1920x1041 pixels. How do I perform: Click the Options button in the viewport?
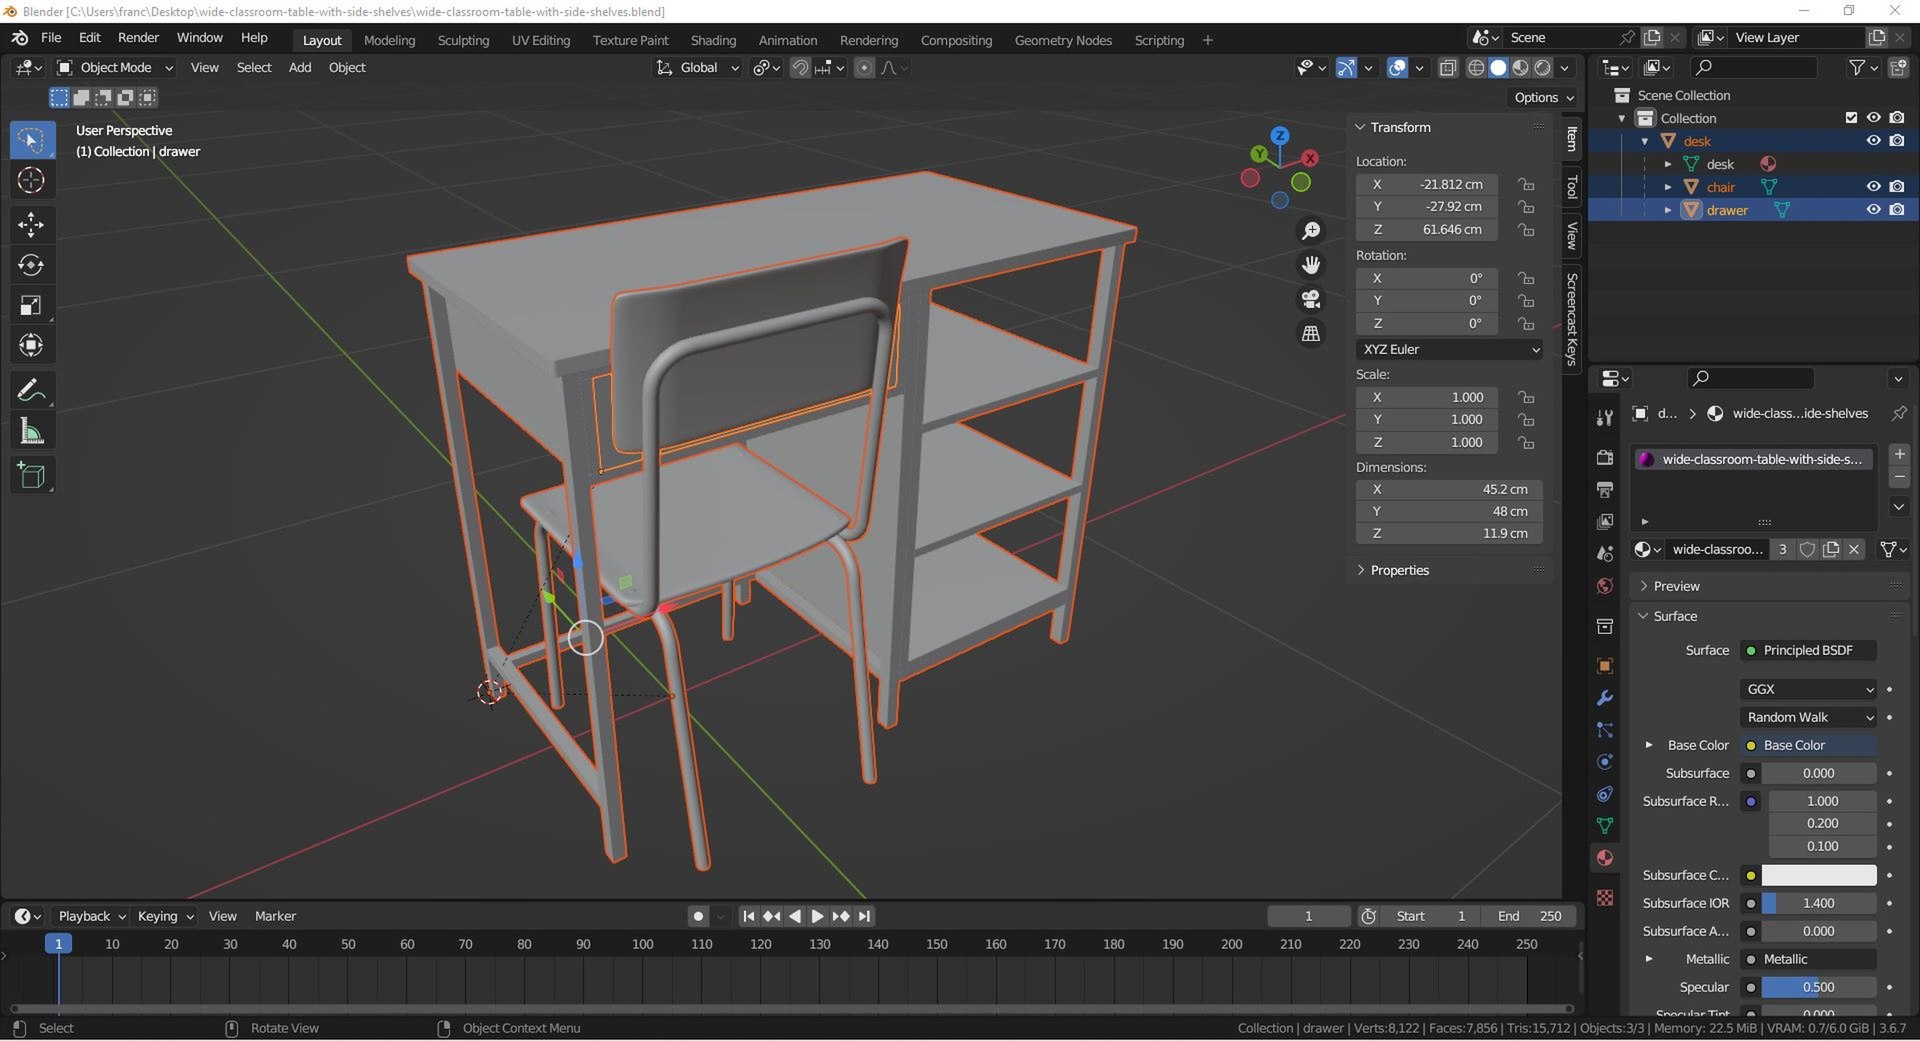(1543, 97)
